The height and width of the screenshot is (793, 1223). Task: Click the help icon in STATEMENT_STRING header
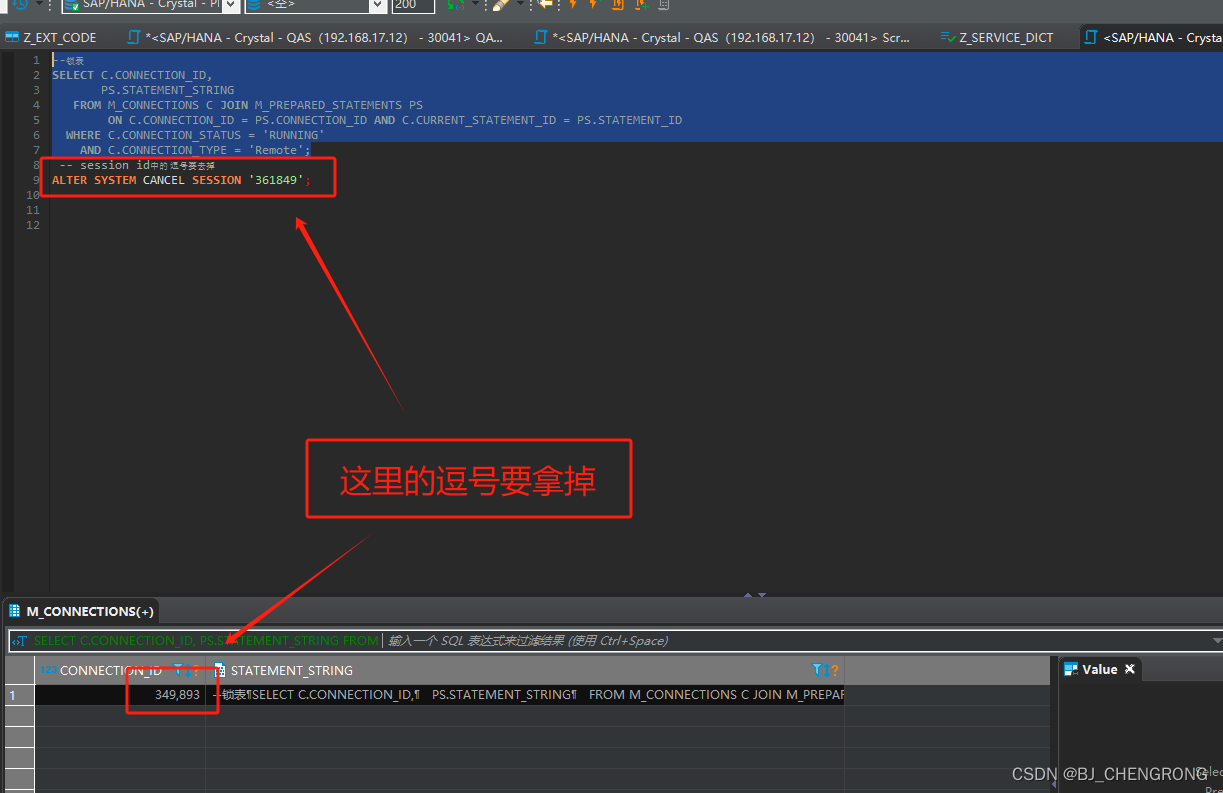834,671
